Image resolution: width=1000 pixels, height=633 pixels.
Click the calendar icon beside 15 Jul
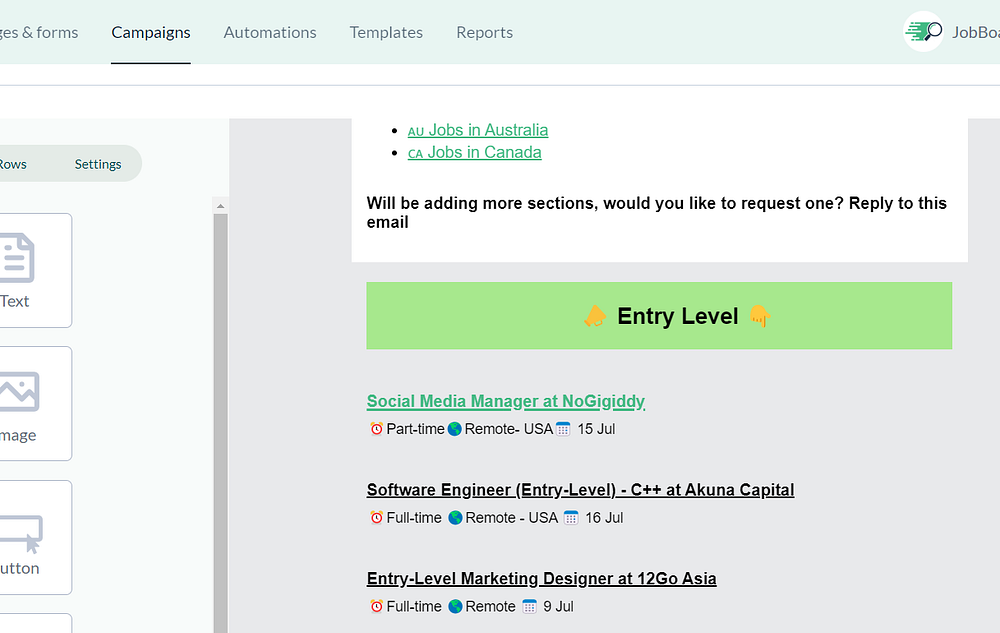[563, 429]
